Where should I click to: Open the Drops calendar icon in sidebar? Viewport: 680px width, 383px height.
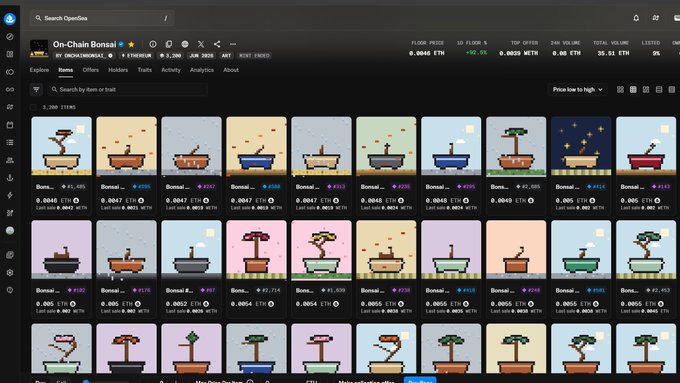10,125
